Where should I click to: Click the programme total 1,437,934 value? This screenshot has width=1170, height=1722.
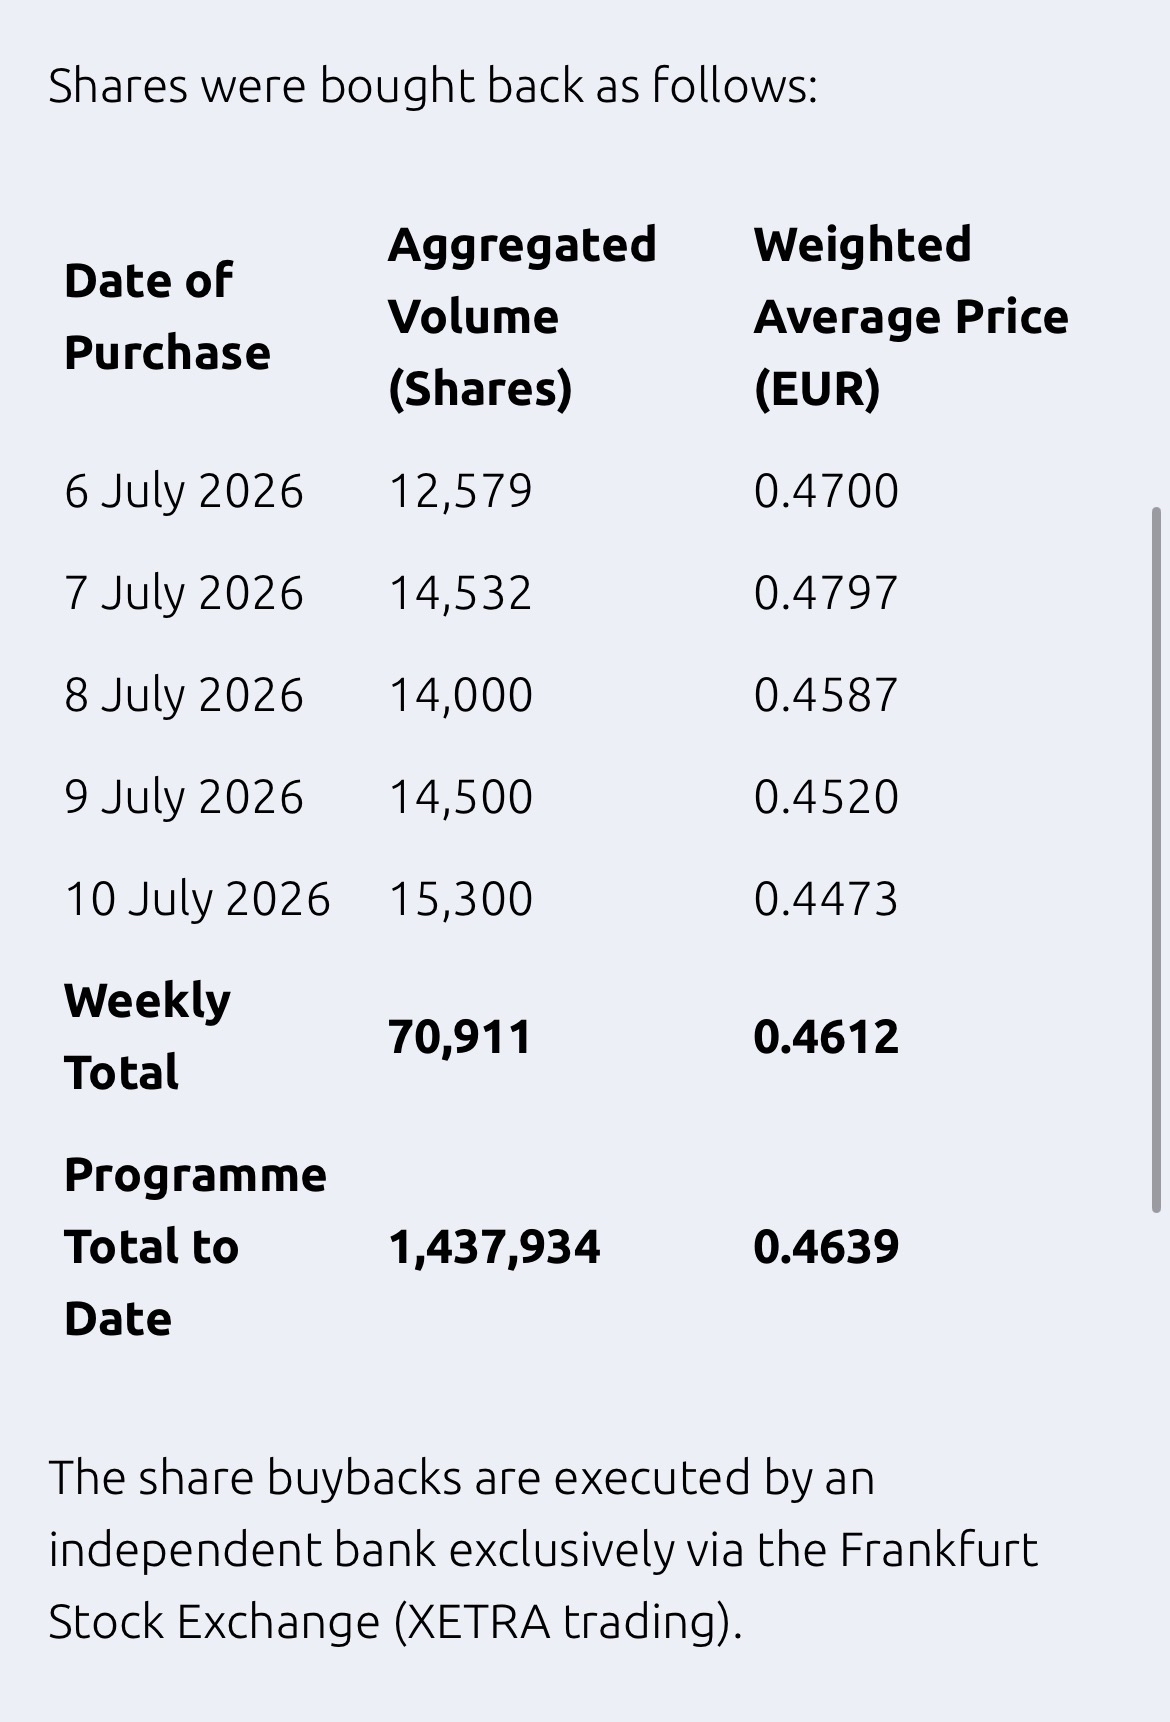[494, 1246]
